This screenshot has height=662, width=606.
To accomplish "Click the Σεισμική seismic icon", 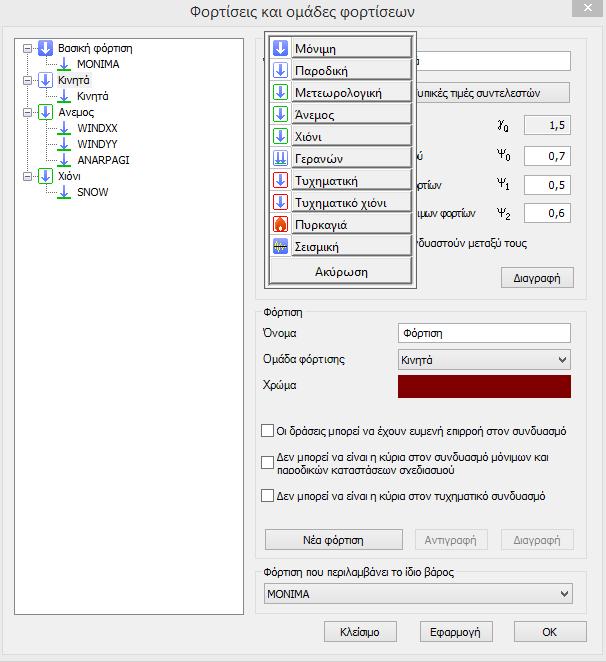I will point(280,246).
